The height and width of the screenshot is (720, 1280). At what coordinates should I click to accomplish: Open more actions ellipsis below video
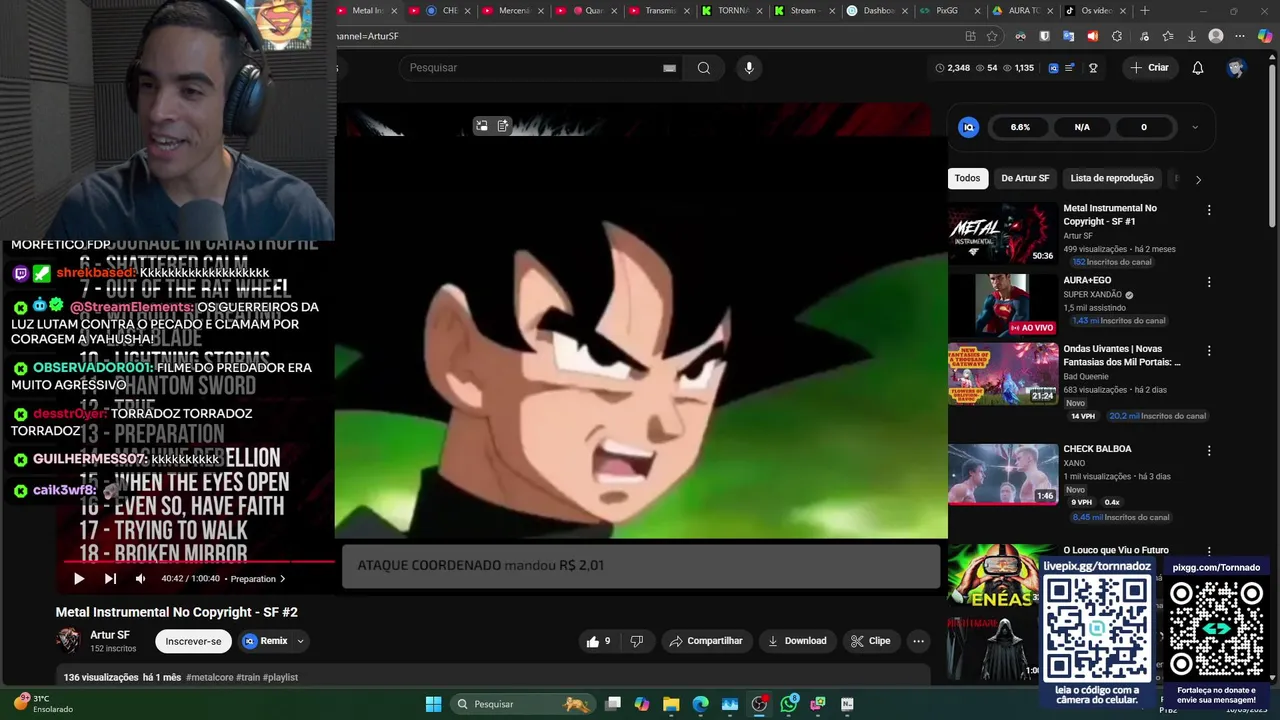coord(918,641)
